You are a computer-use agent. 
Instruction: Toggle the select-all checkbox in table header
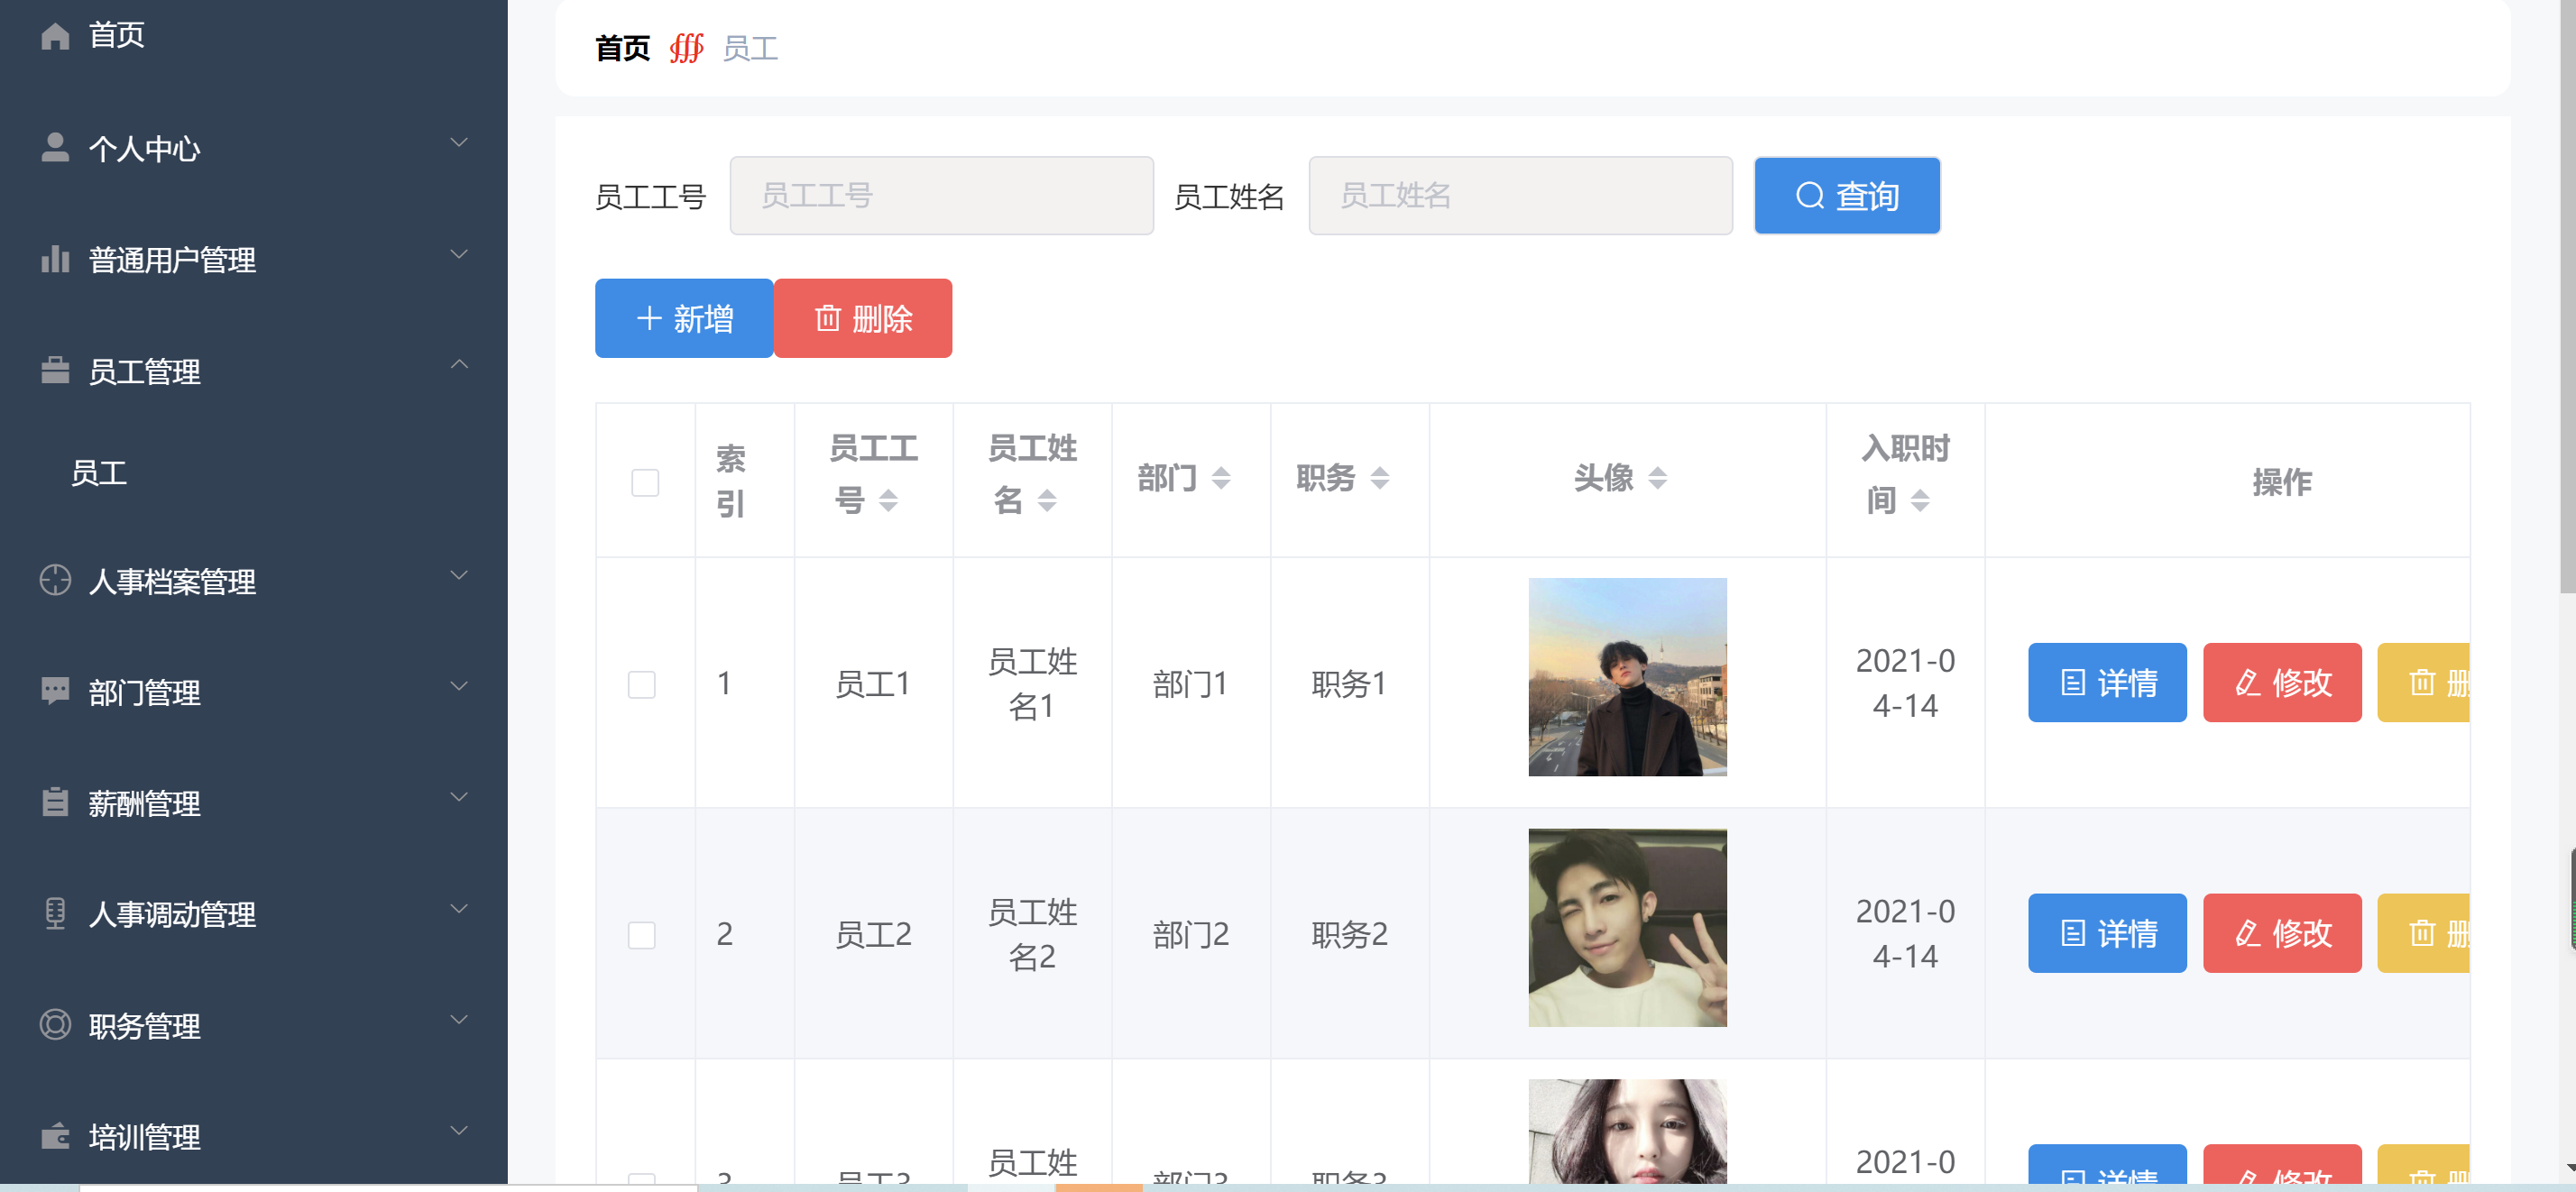point(645,482)
